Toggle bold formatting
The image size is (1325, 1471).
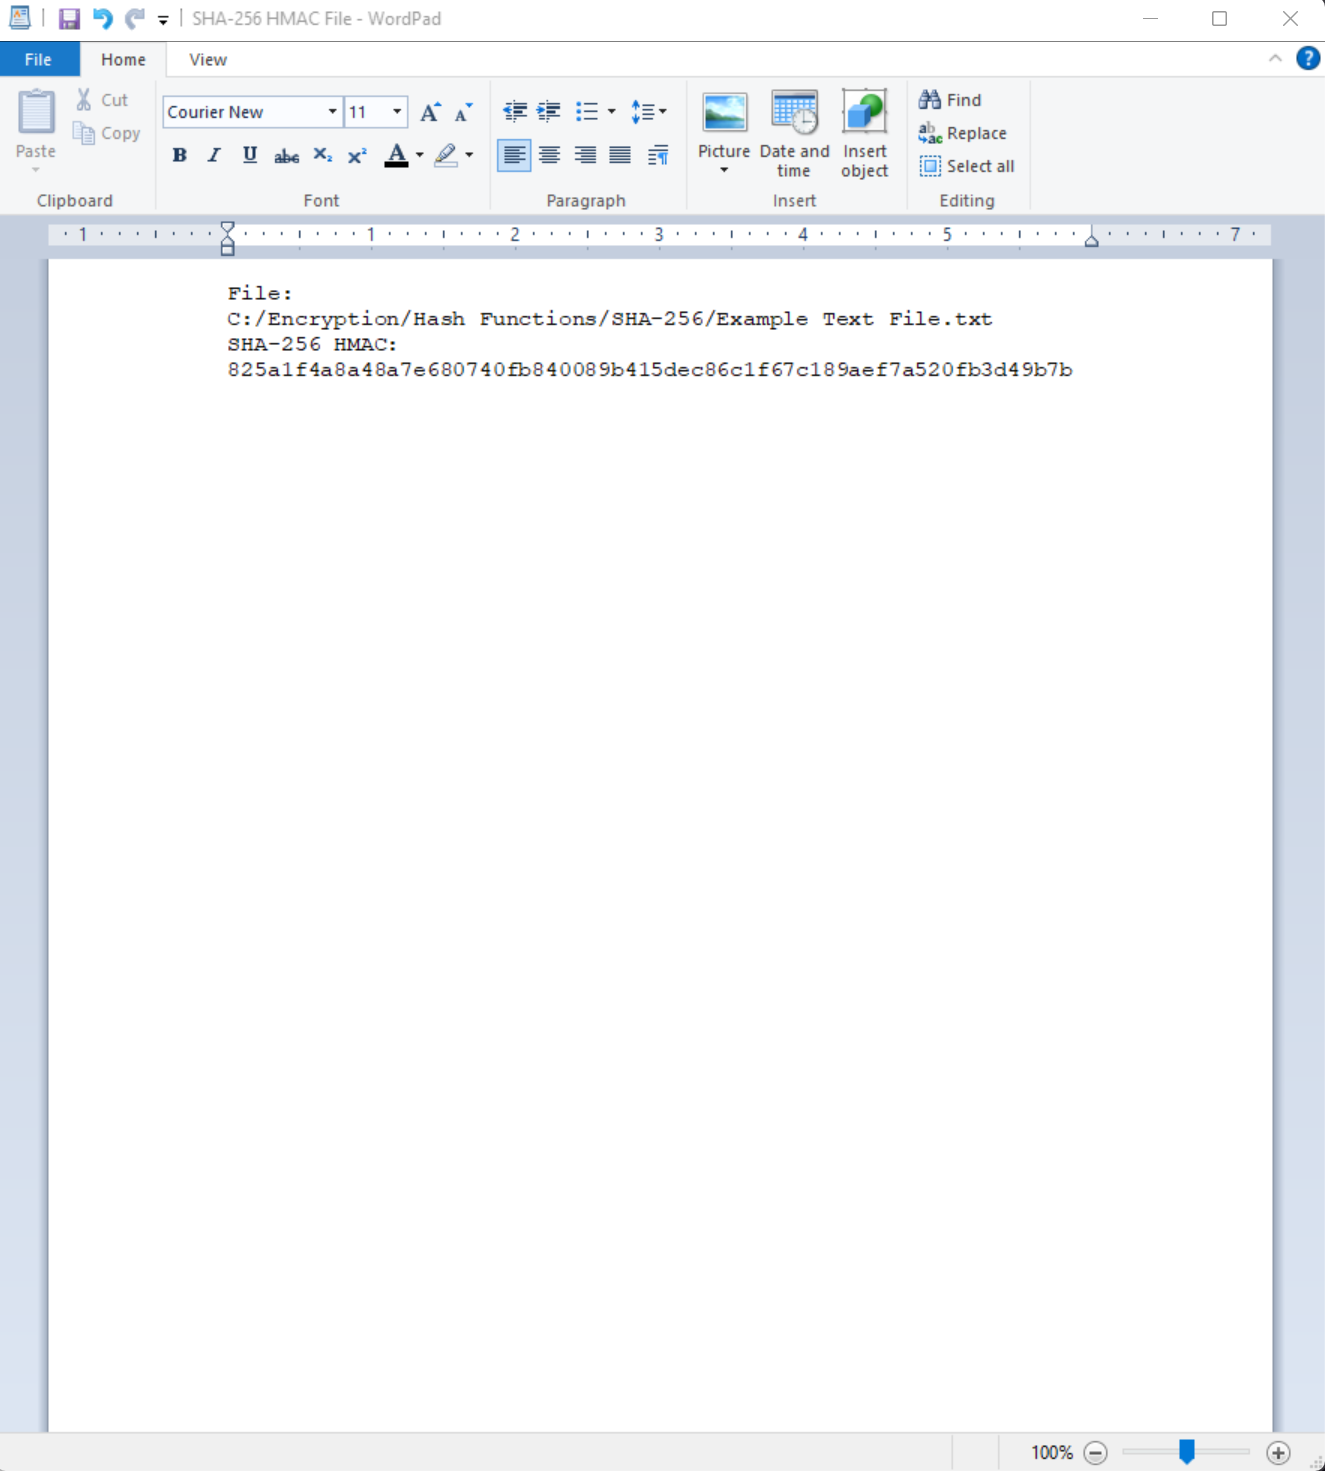pyautogui.click(x=178, y=155)
